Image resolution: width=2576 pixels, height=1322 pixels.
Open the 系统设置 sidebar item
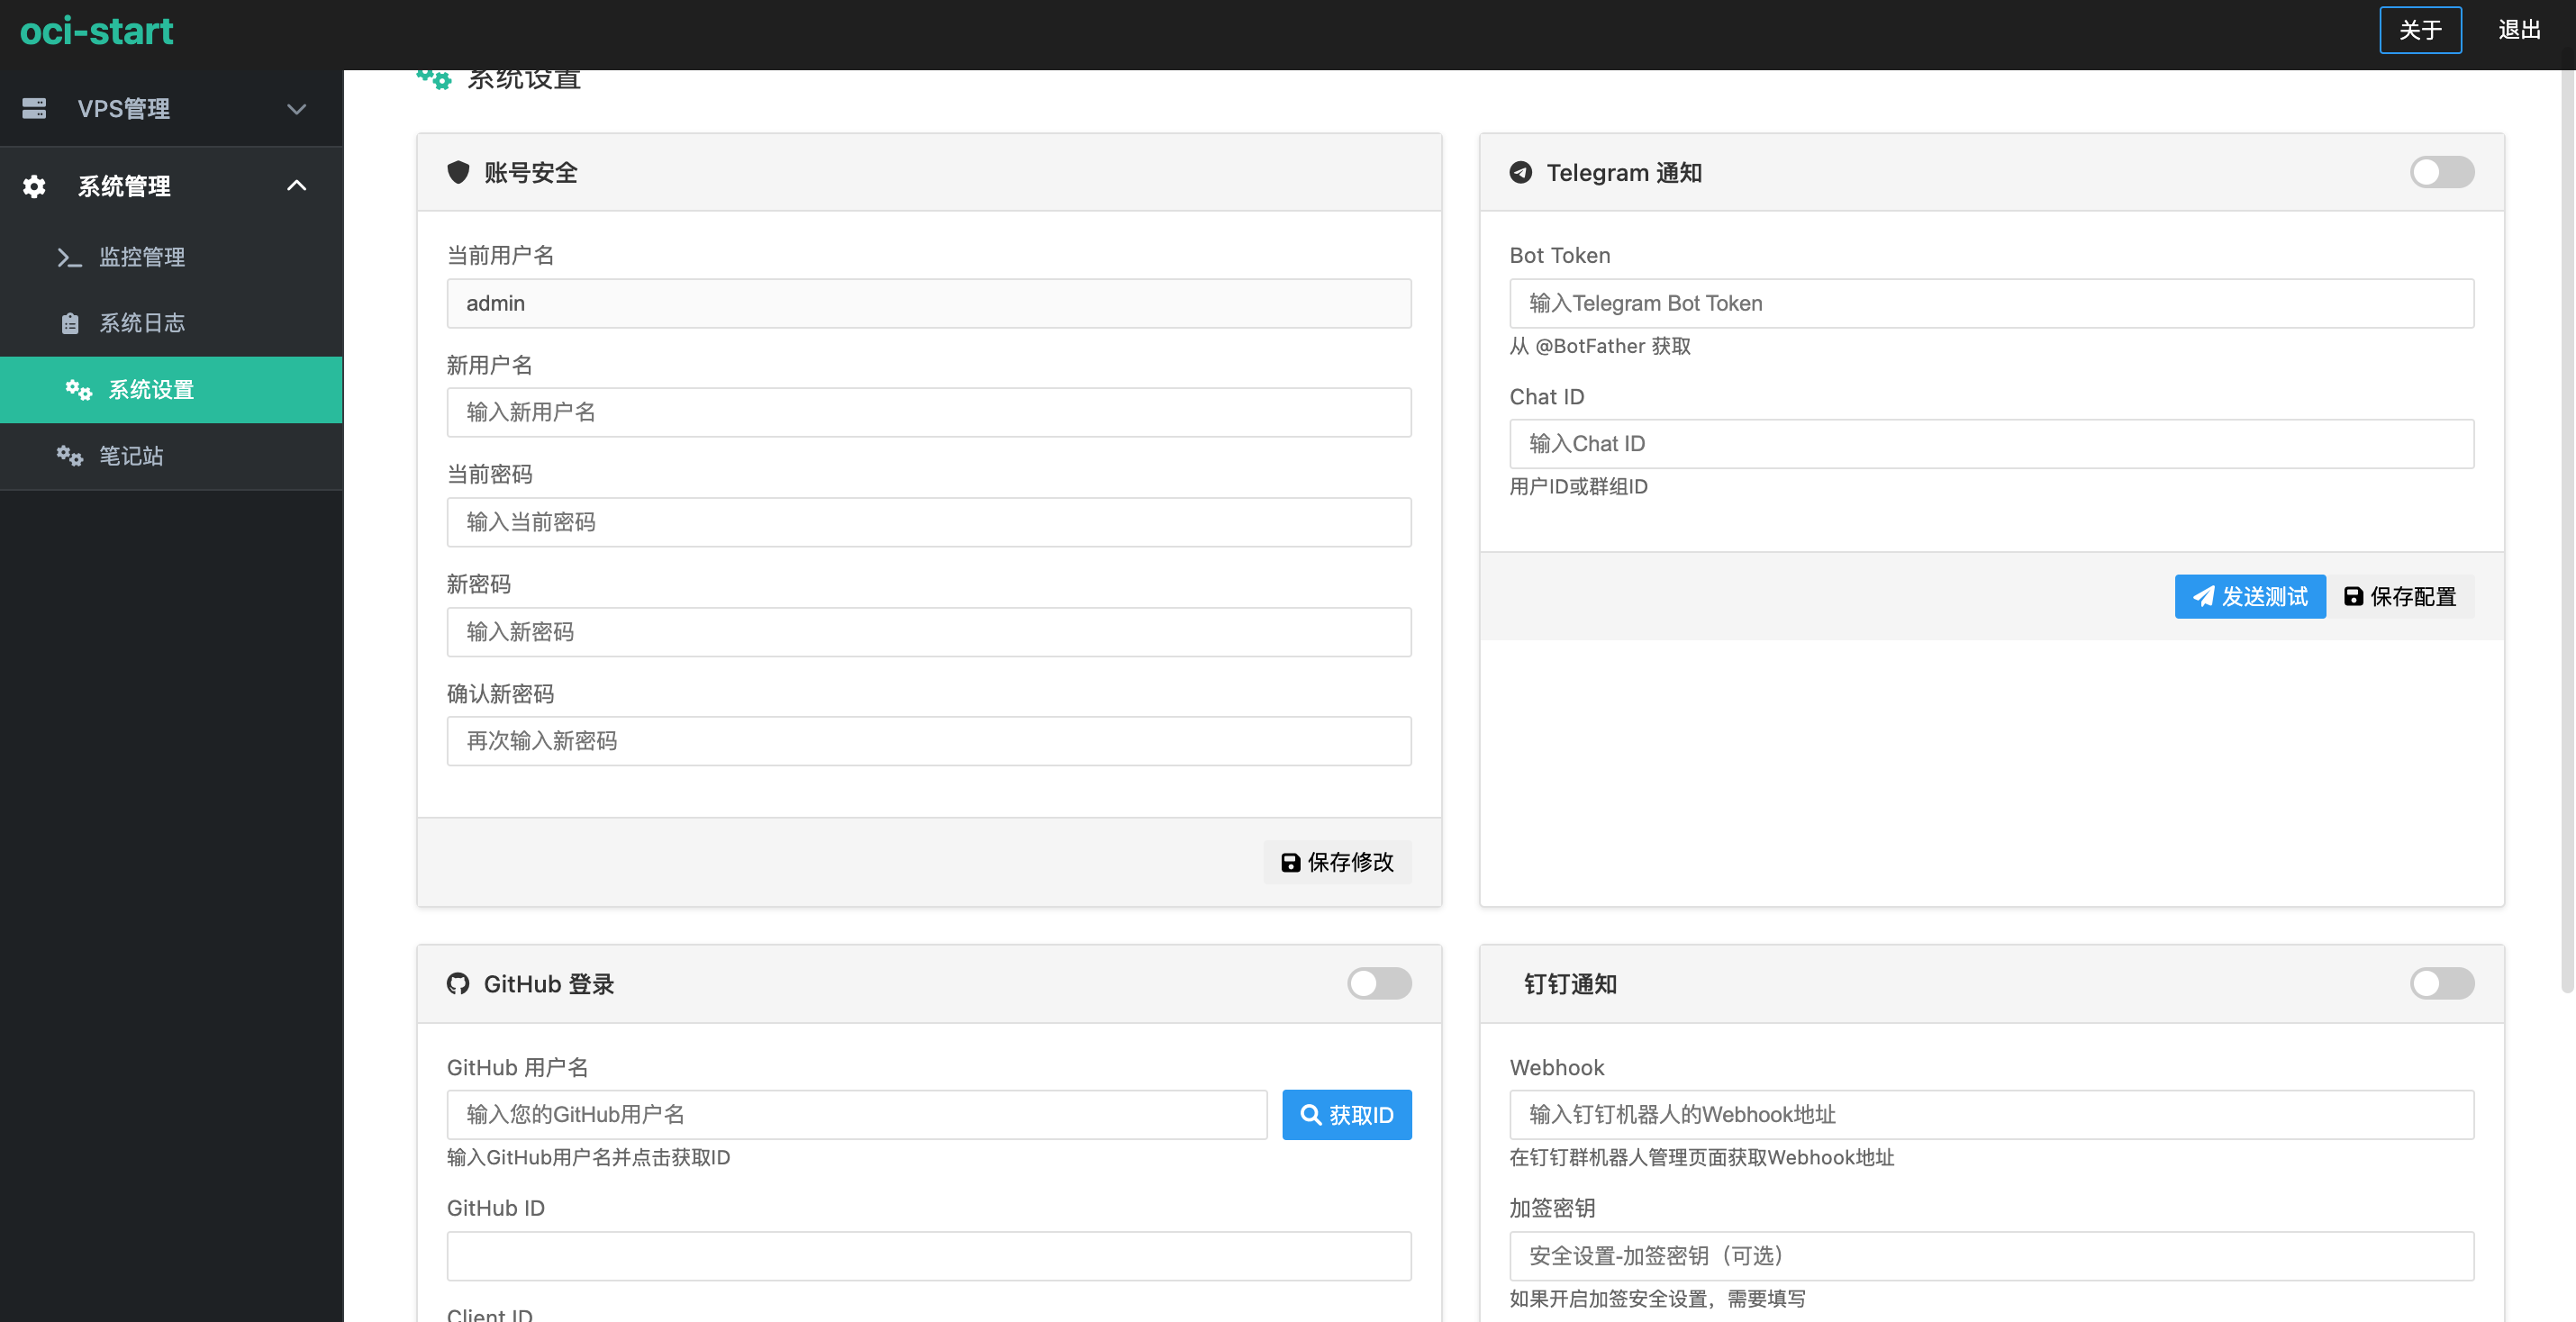[151, 390]
